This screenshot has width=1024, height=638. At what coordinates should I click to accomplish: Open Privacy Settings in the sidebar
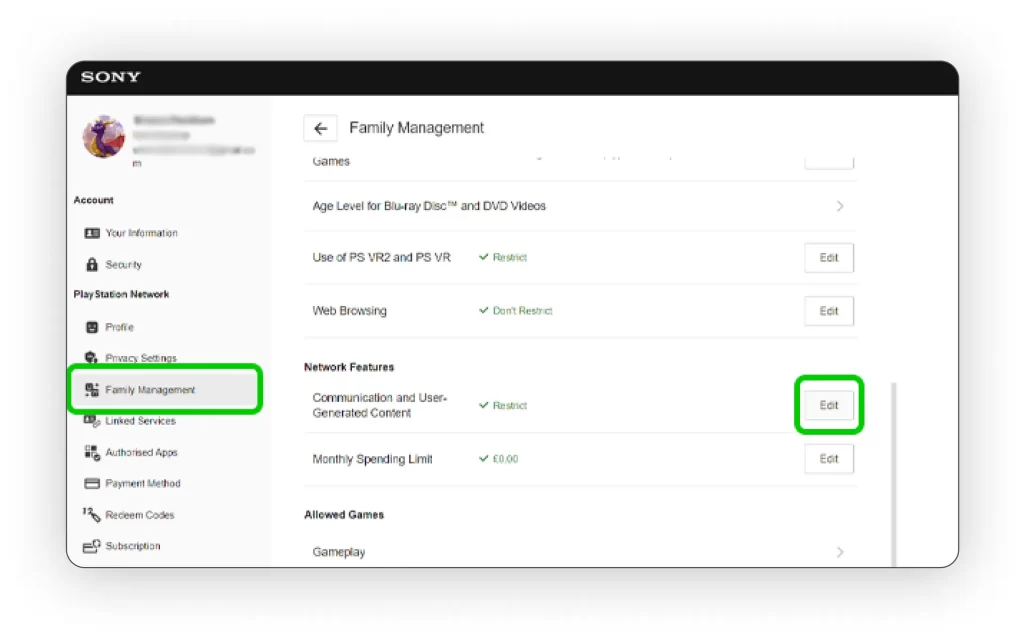click(141, 358)
